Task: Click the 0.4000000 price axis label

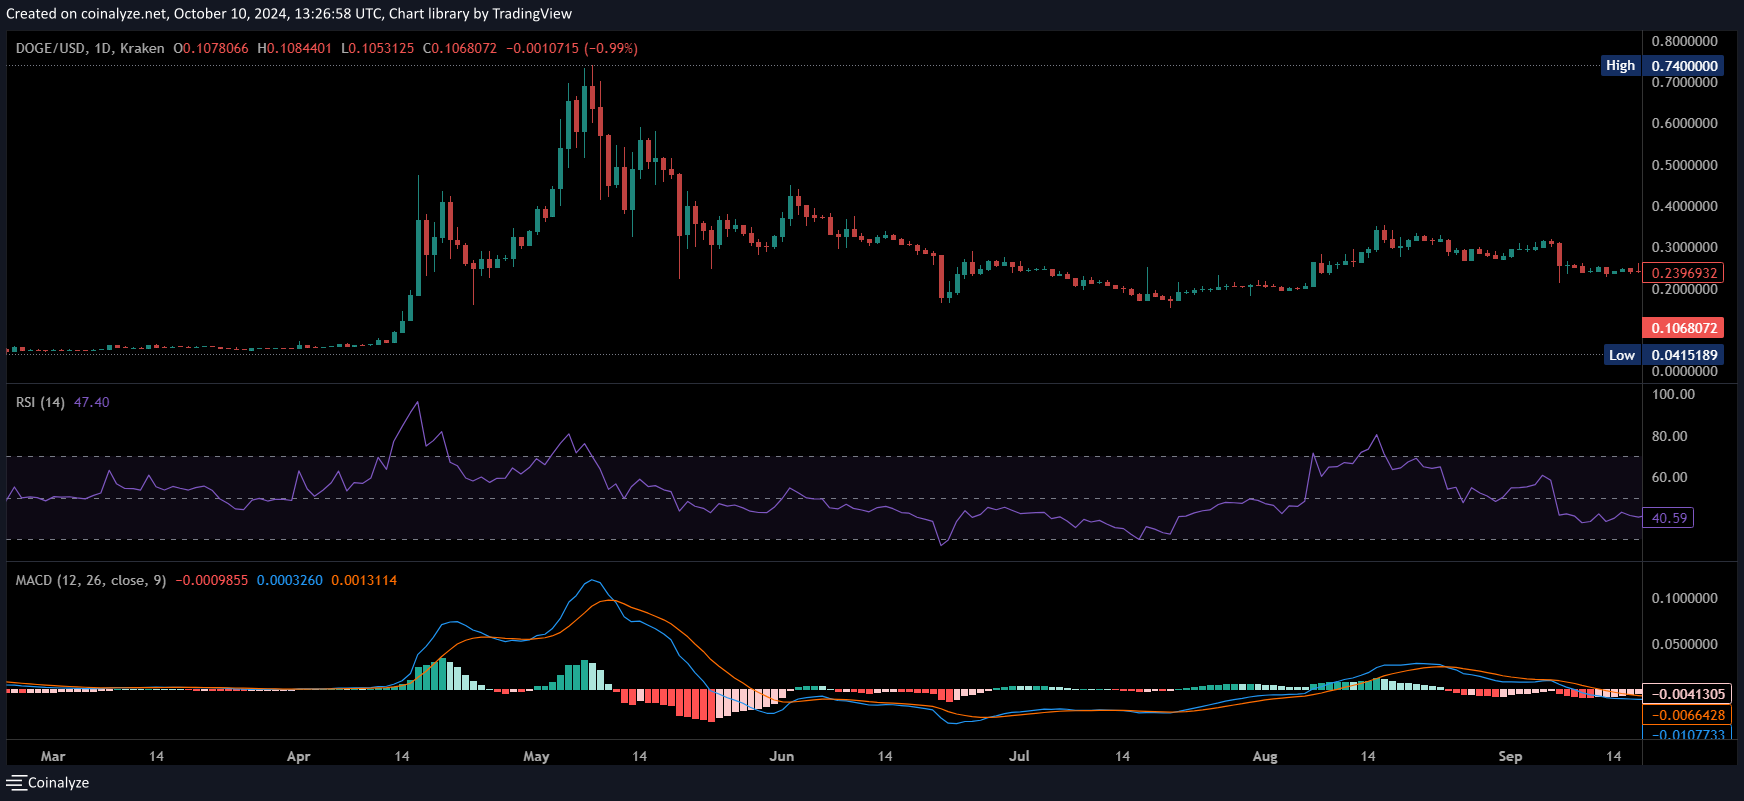Action: point(1684,206)
